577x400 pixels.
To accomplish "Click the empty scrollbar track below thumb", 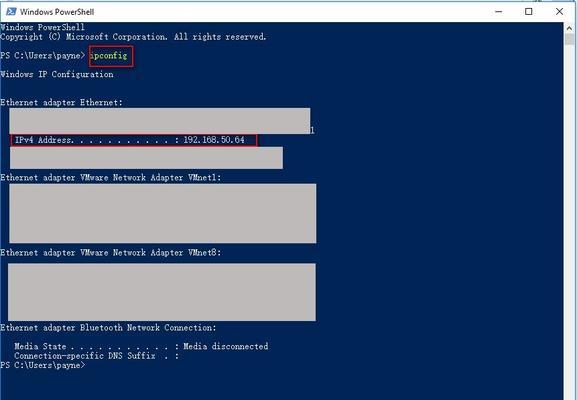I will point(569,221).
